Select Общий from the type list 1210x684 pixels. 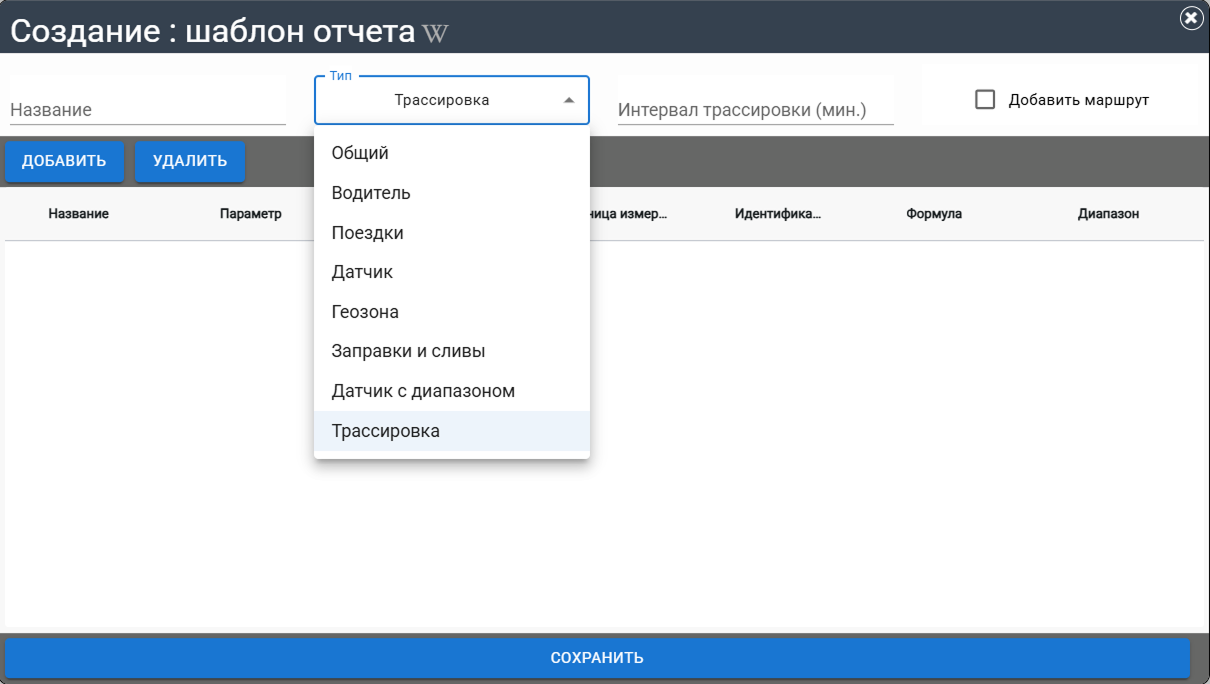click(360, 153)
